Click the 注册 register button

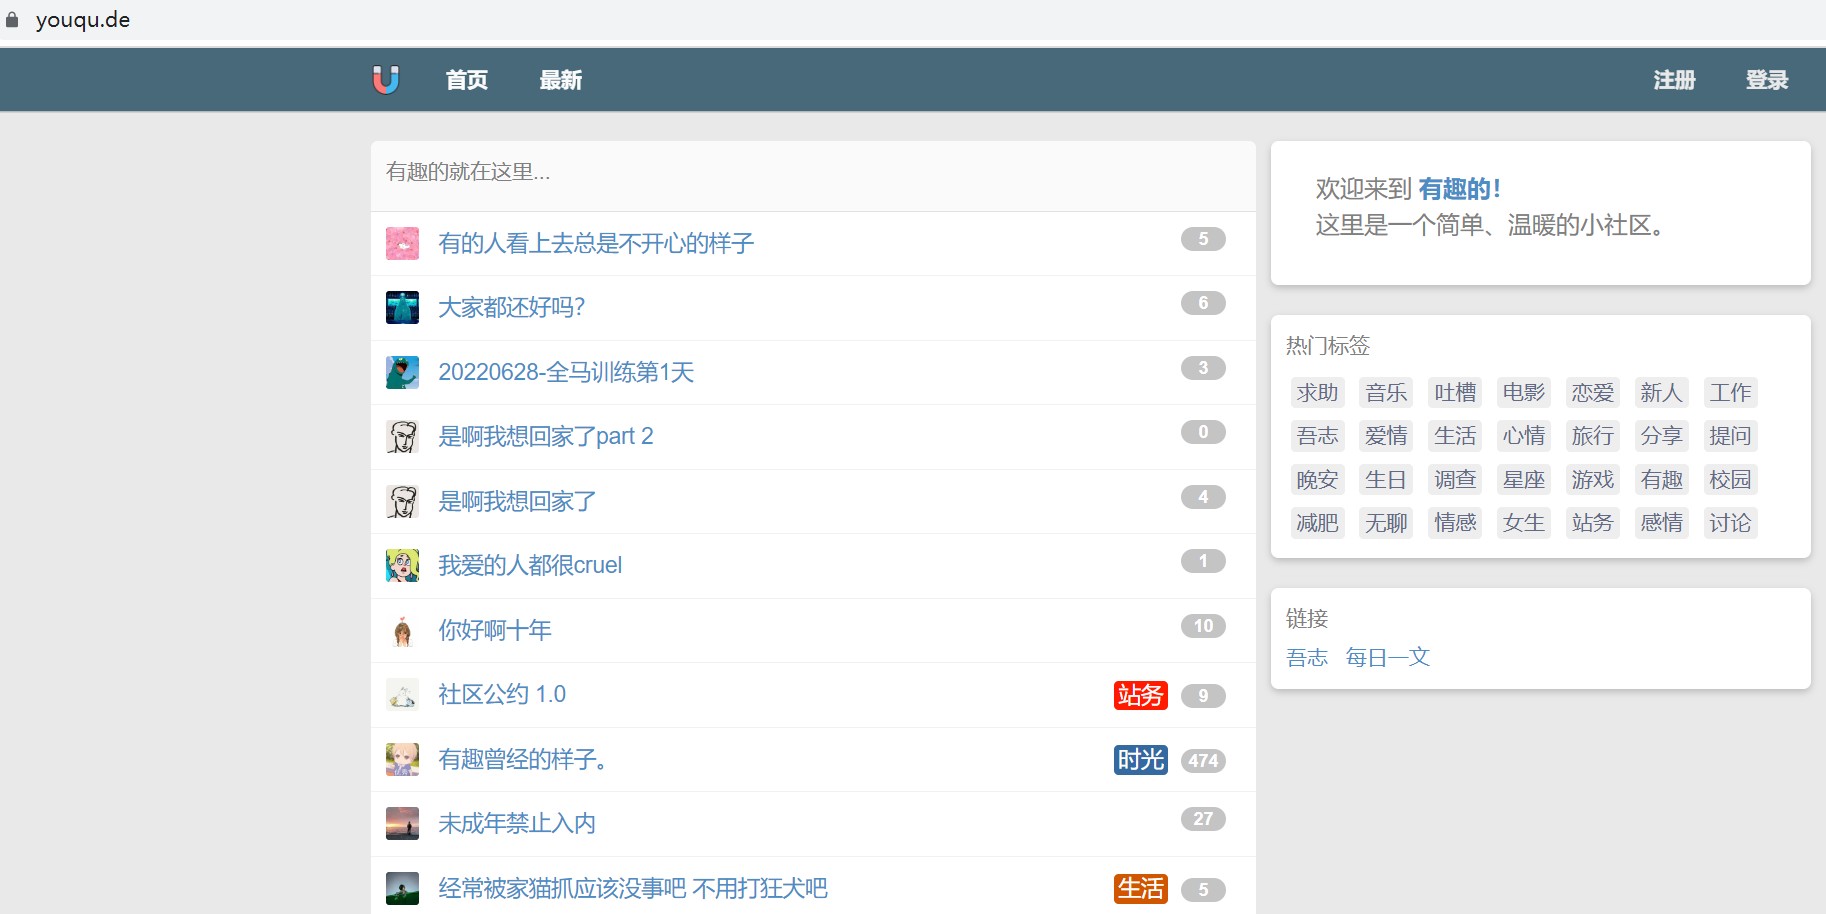click(x=1673, y=80)
